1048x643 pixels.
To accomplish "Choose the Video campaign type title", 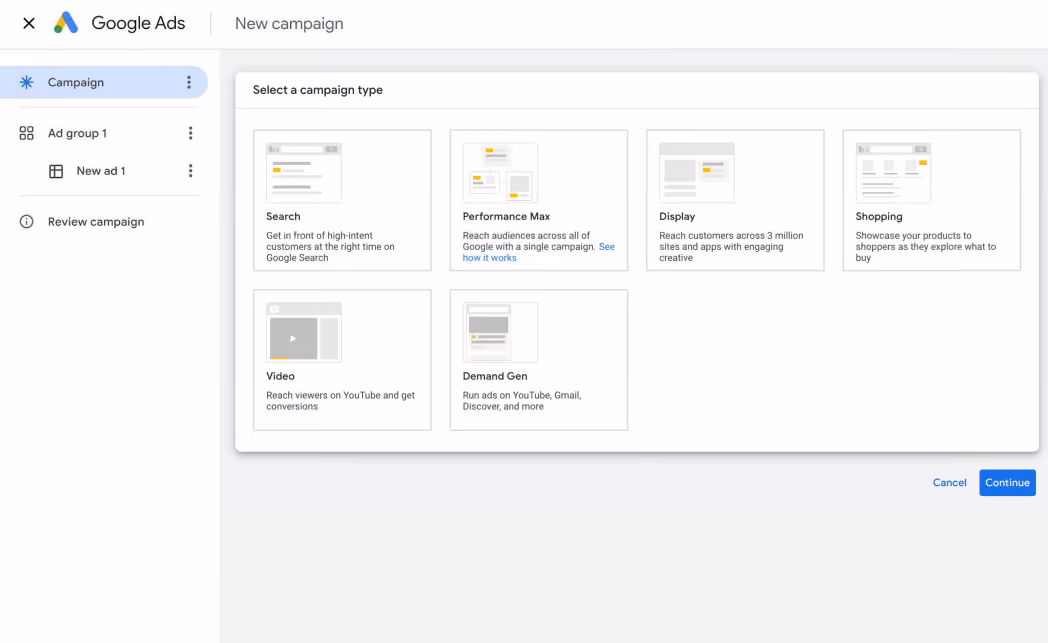I will (281, 376).
